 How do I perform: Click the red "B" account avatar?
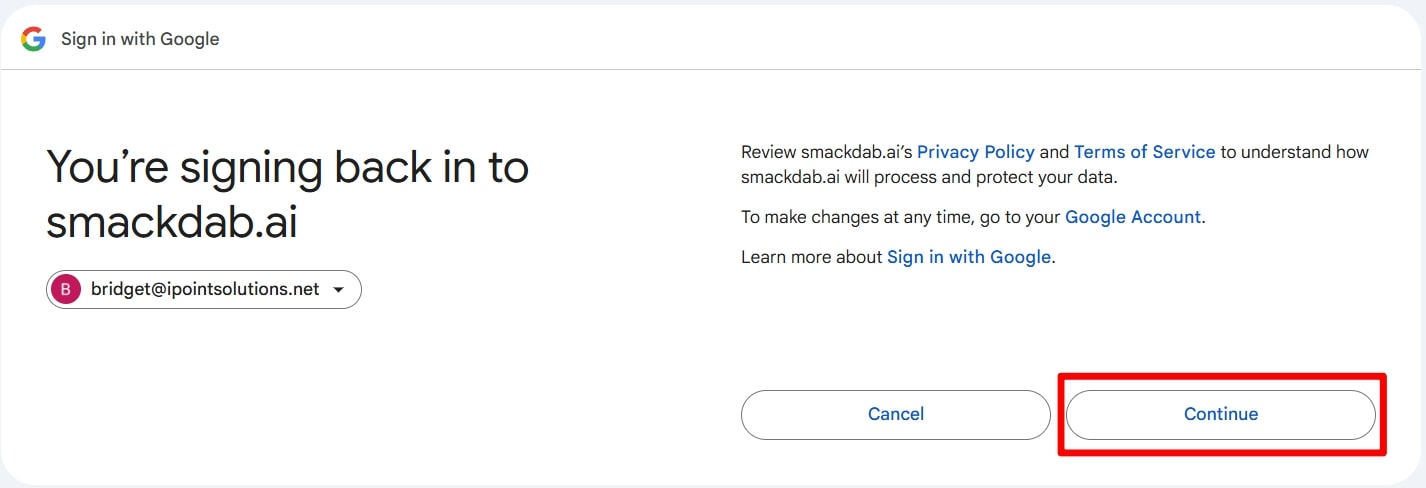click(x=65, y=289)
